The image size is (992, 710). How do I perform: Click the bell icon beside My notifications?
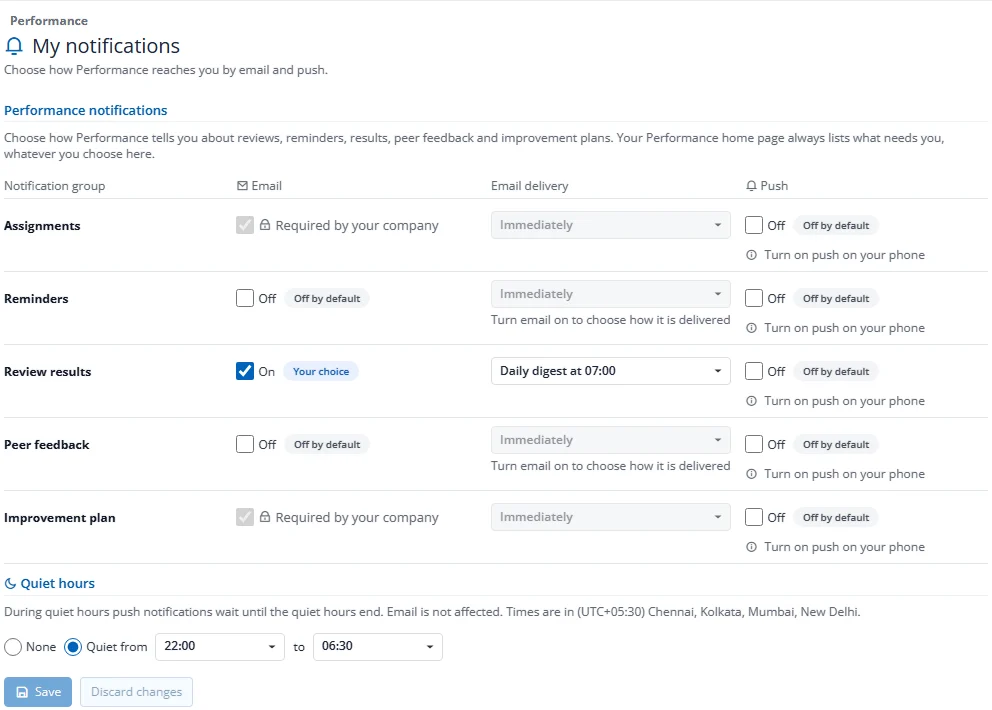tap(14, 46)
